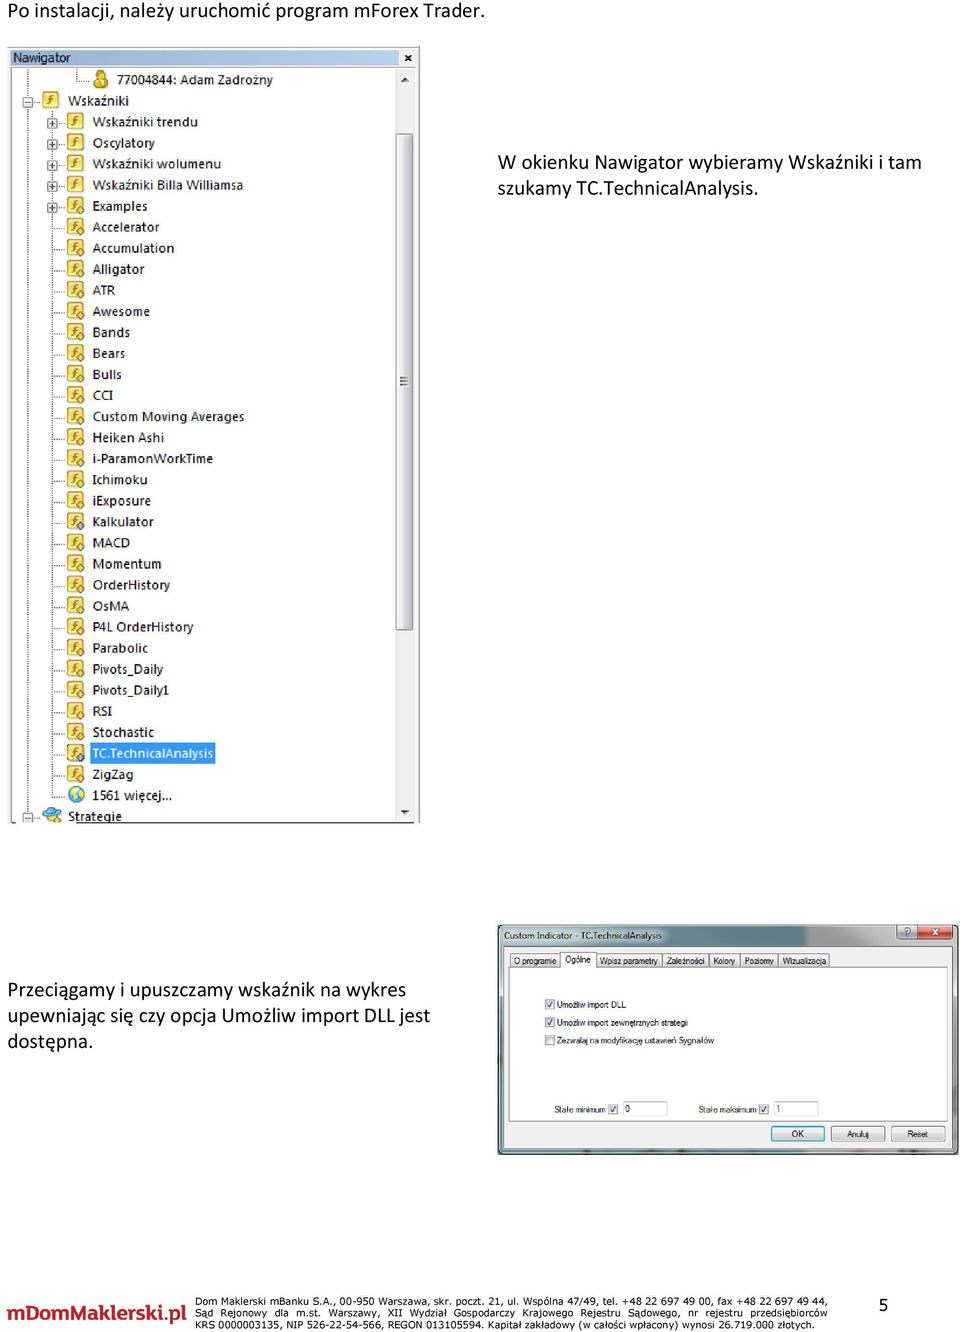Viewport: 960px width, 1332px height.
Task: Click the Wskaźniki root folder icon
Action: coord(51,100)
